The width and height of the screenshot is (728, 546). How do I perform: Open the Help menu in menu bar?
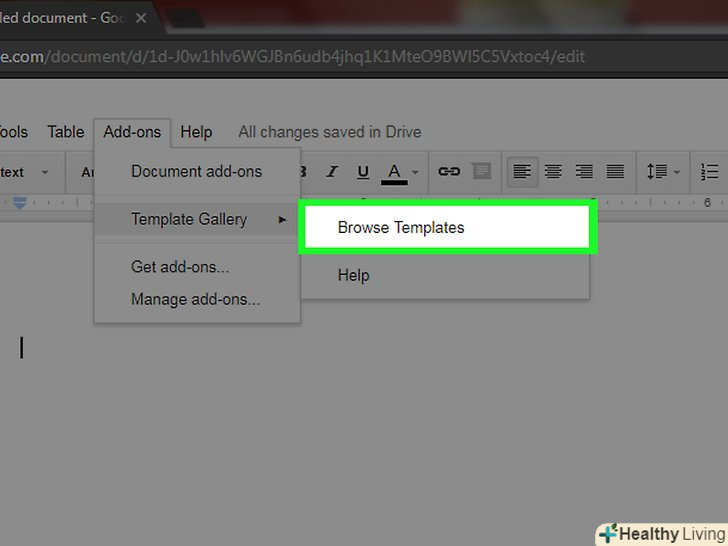pos(196,132)
